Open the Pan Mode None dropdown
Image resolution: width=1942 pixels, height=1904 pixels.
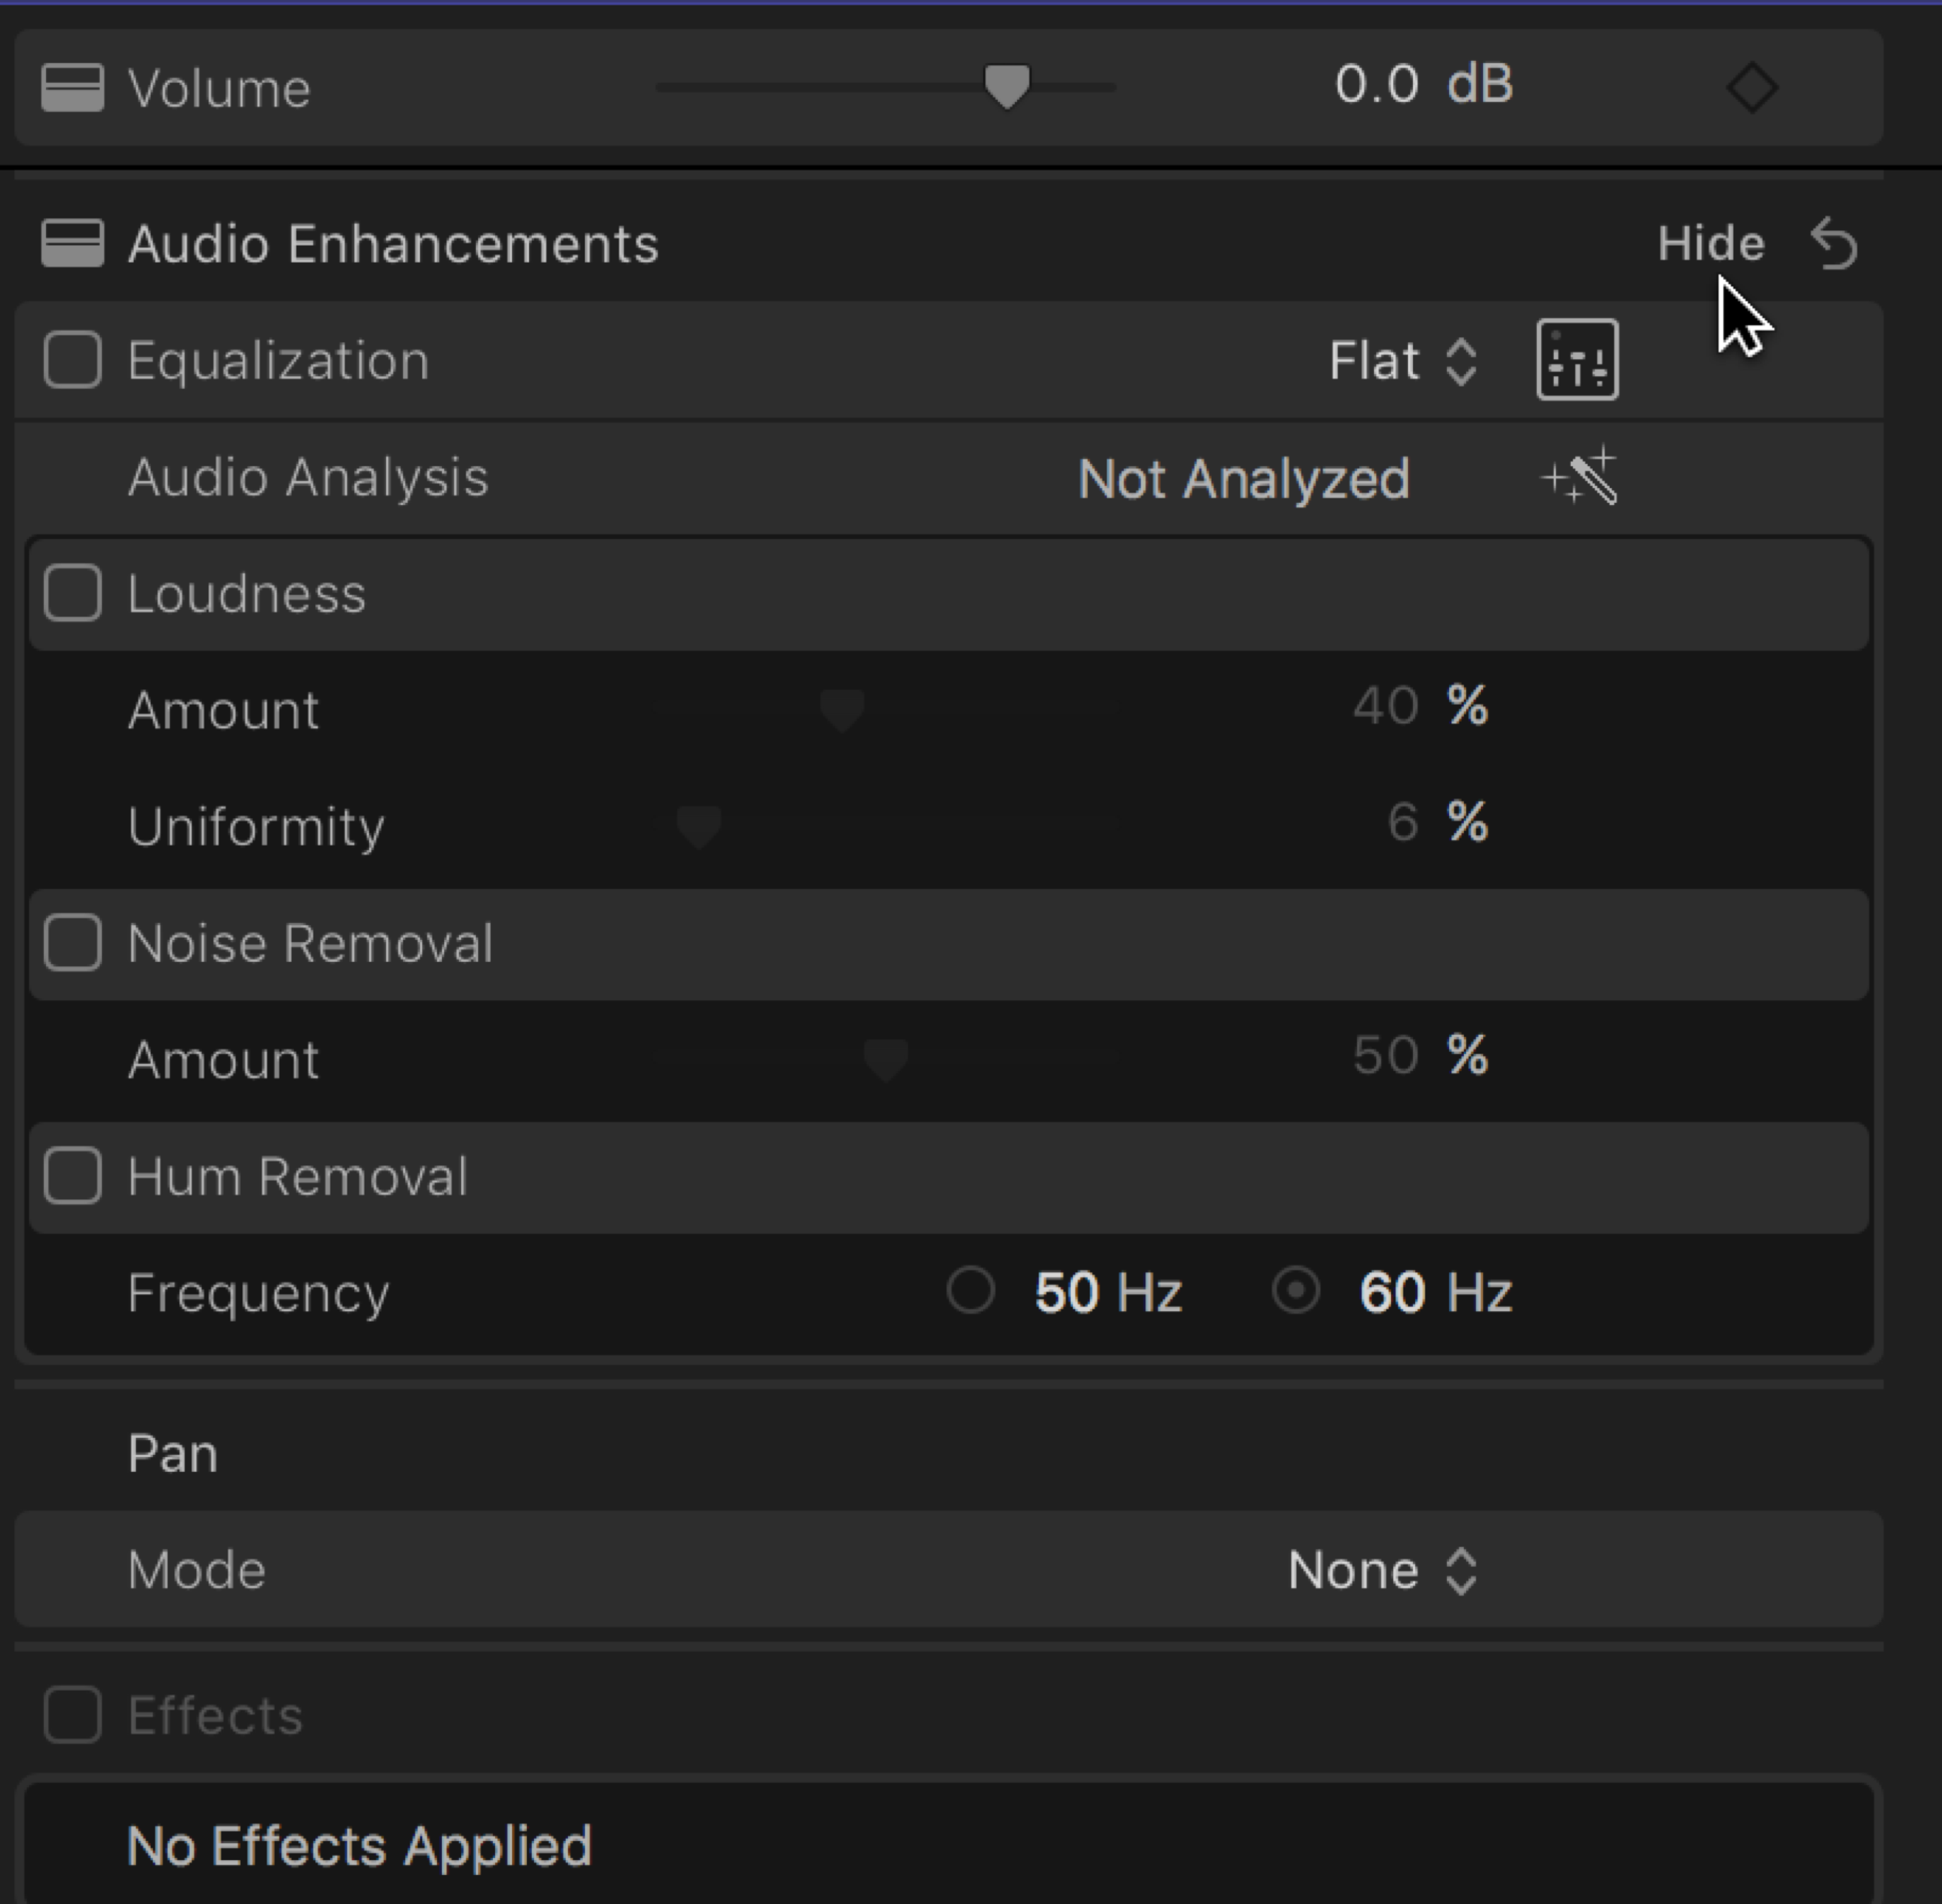click(1382, 1570)
